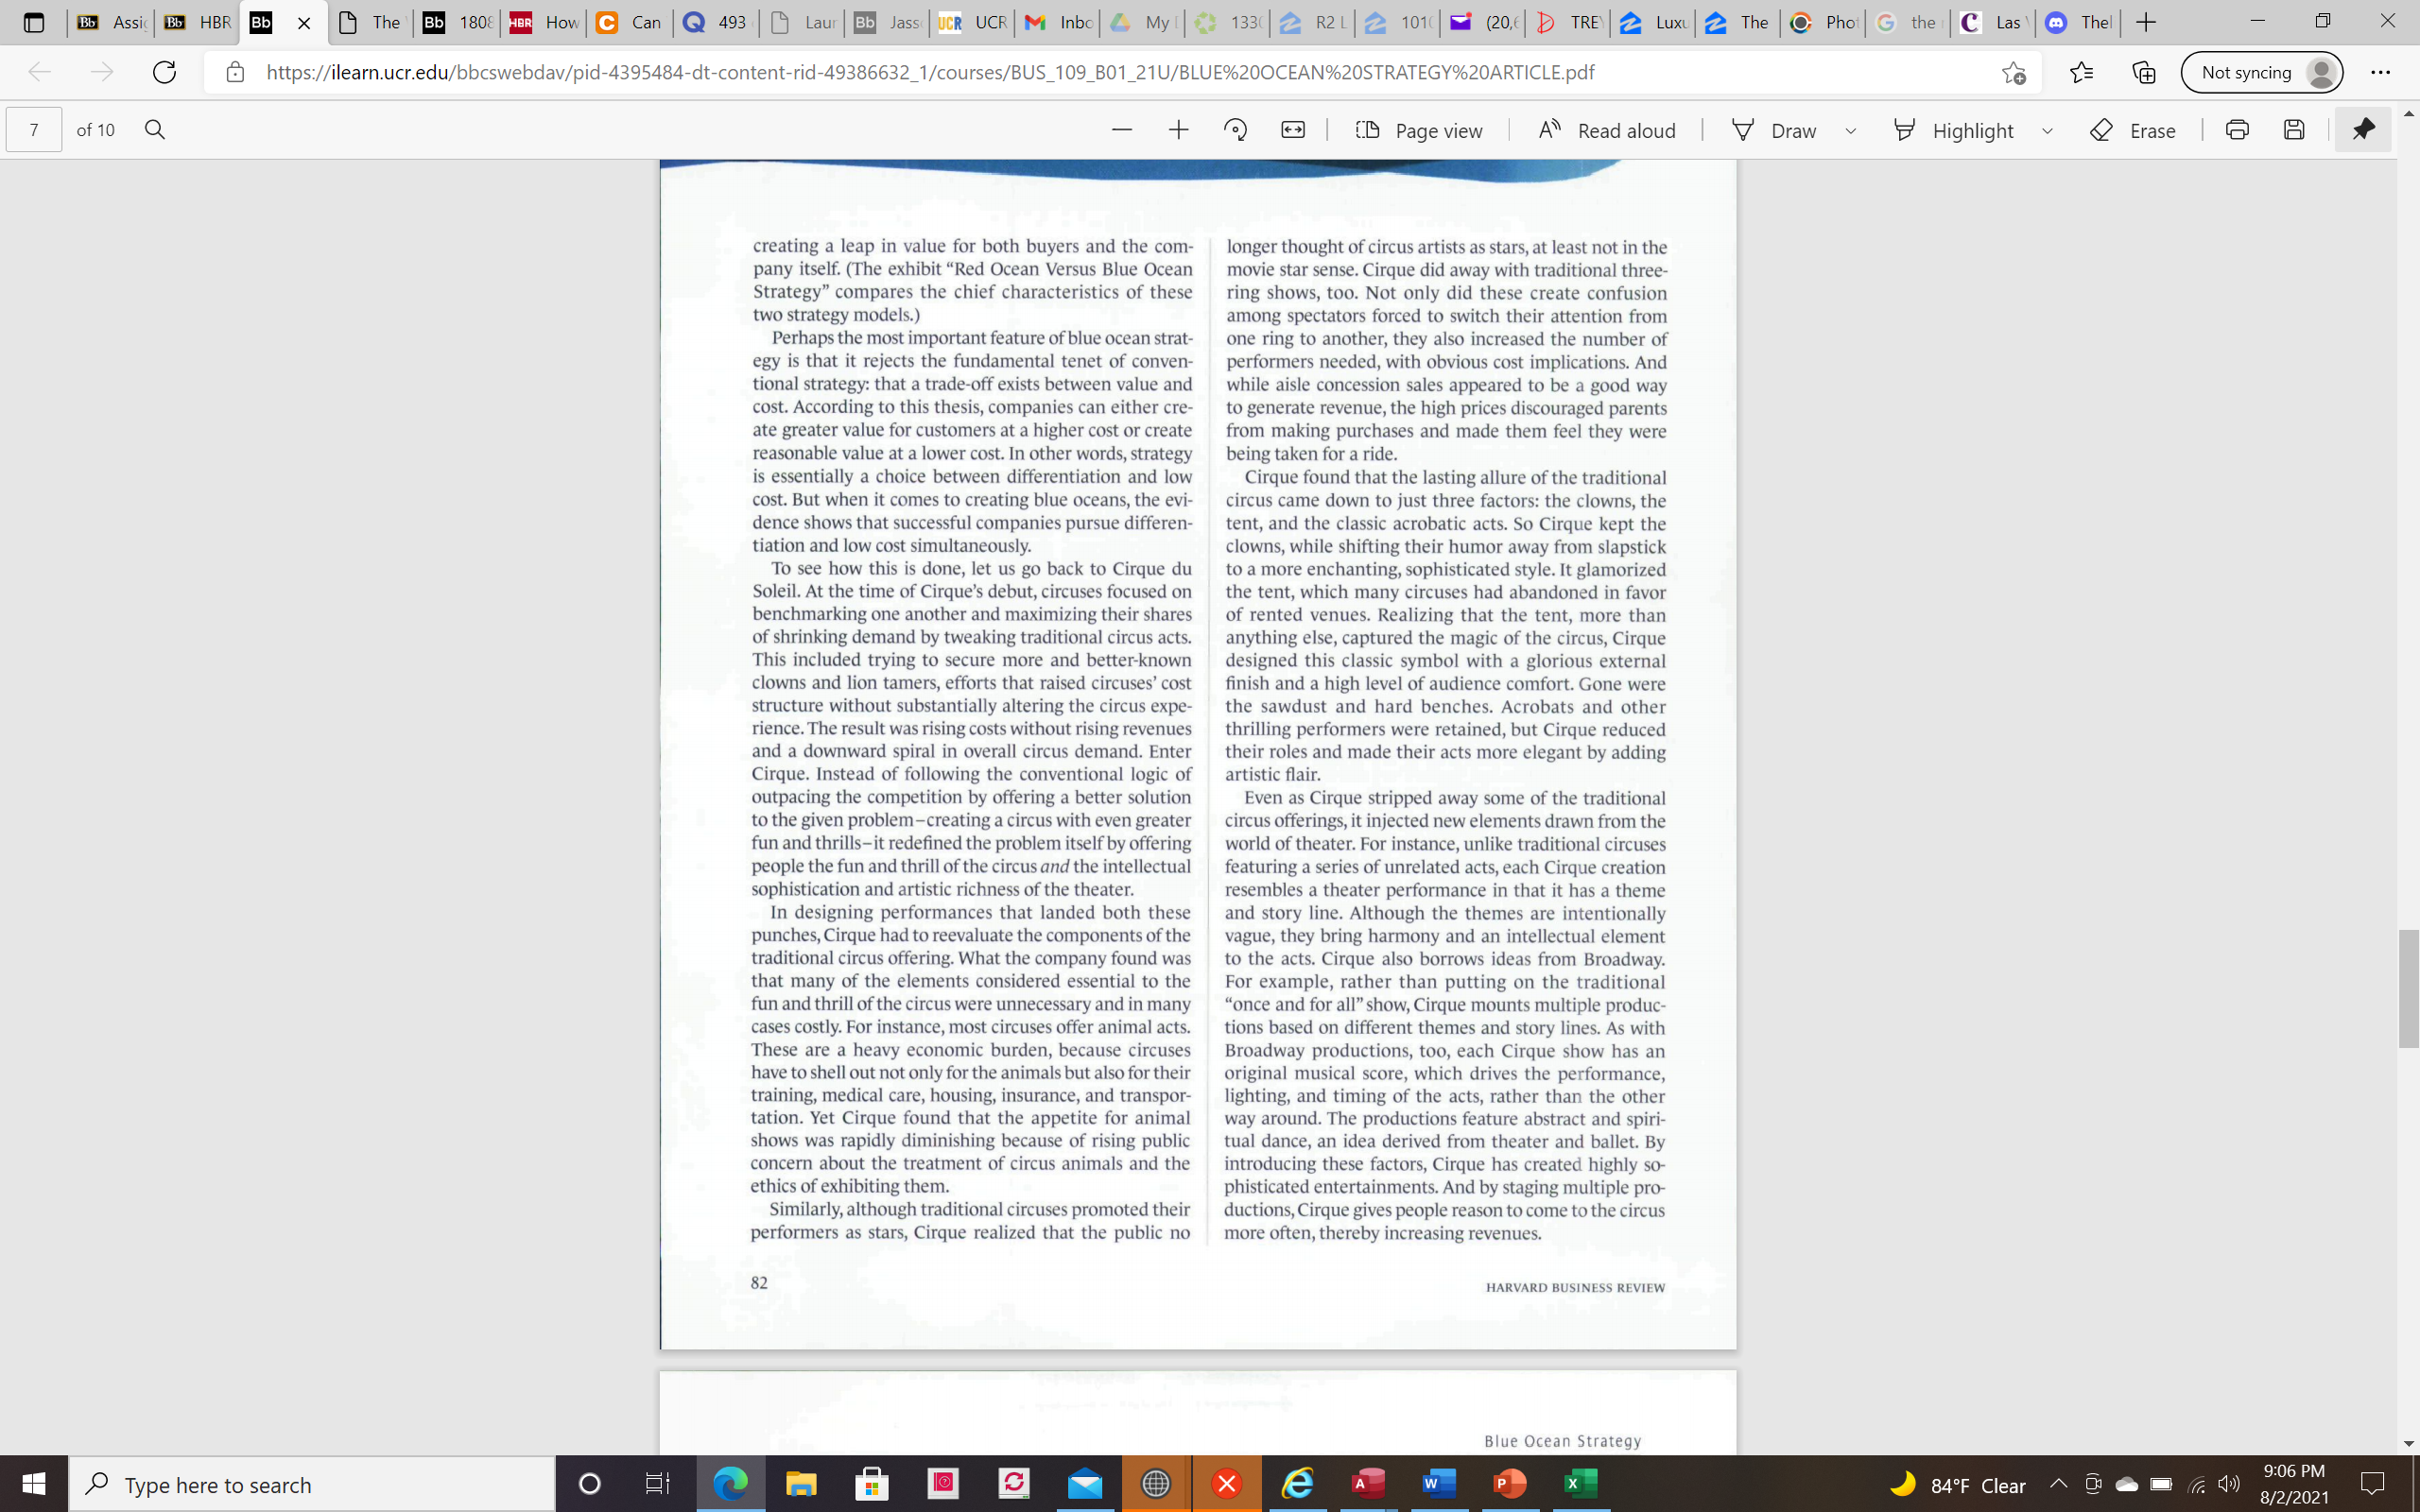
Task: Switch to the 1808 Blackboard tab
Action: 457,22
